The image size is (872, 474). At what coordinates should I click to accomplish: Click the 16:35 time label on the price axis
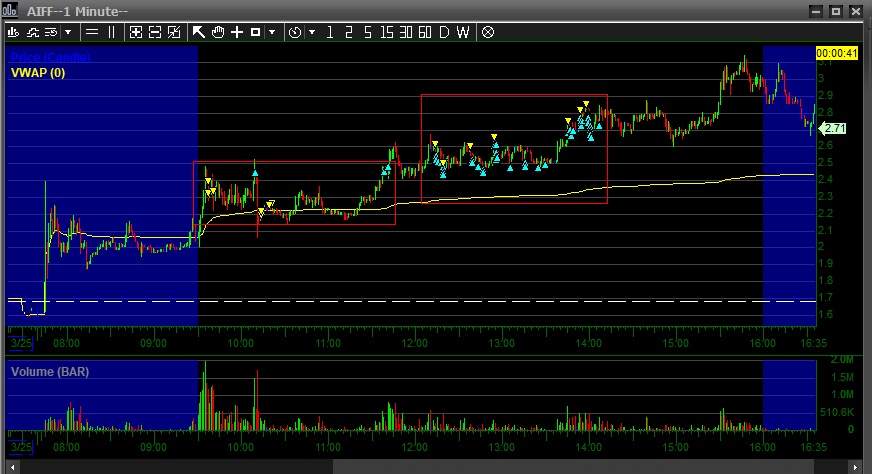pyautogui.click(x=813, y=343)
